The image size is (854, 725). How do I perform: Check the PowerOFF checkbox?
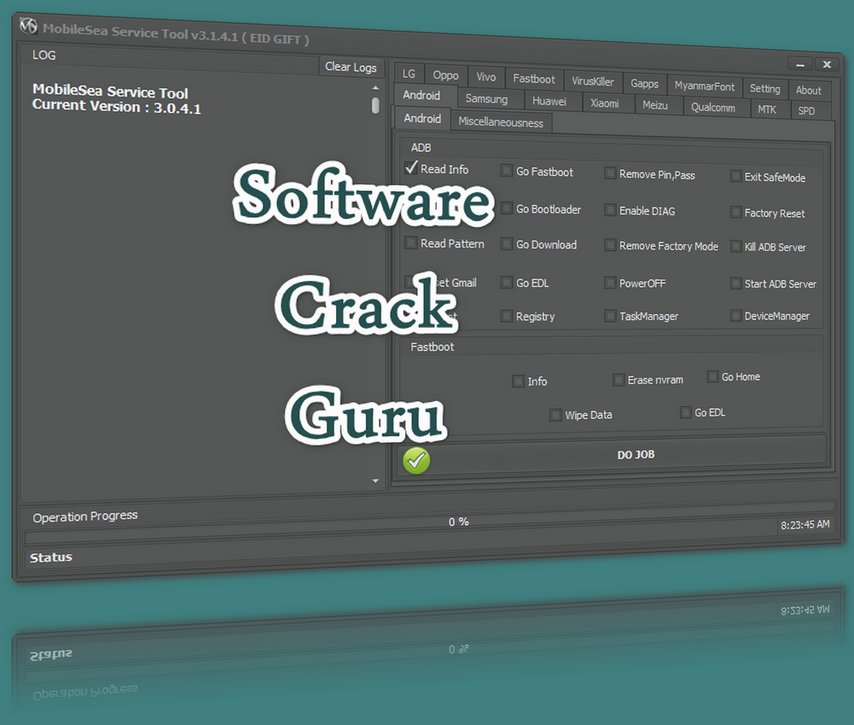click(x=610, y=283)
